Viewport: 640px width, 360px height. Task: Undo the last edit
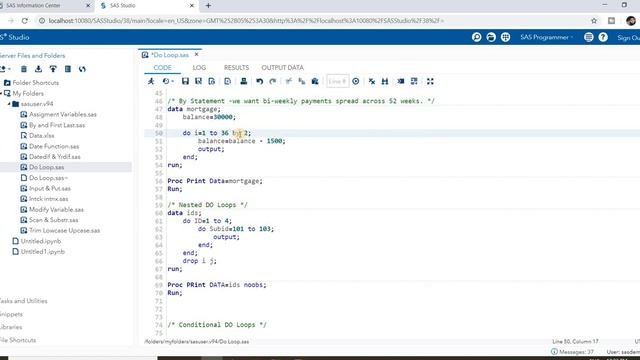[x=260, y=81]
